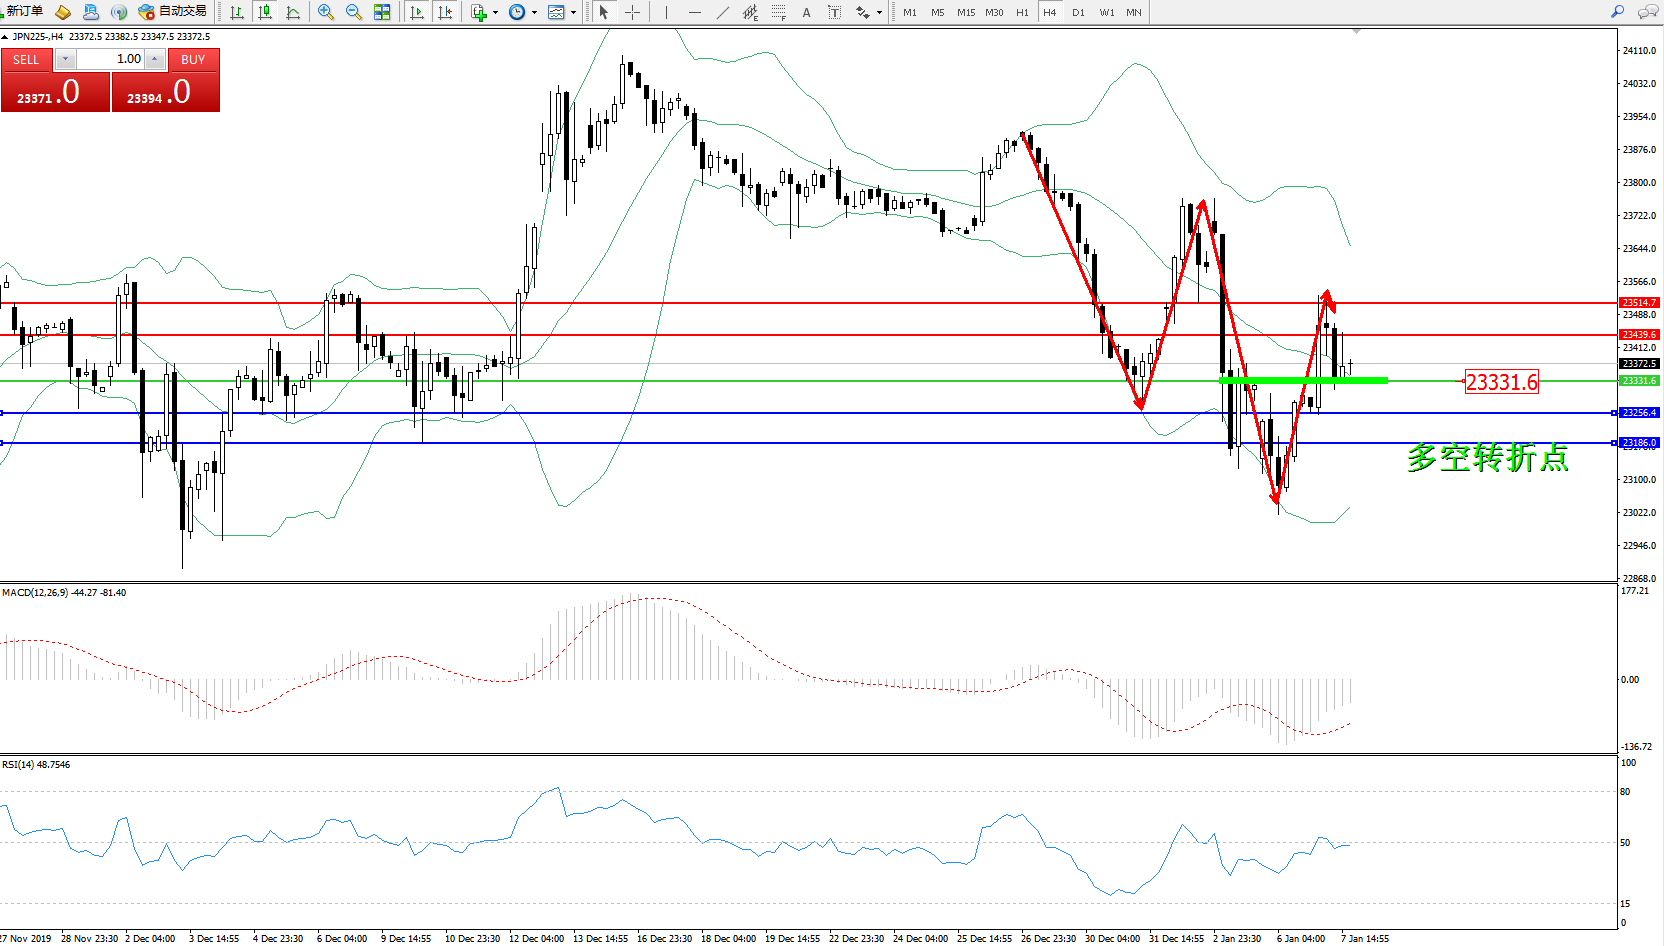Click the tile windows icon

pos(382,12)
